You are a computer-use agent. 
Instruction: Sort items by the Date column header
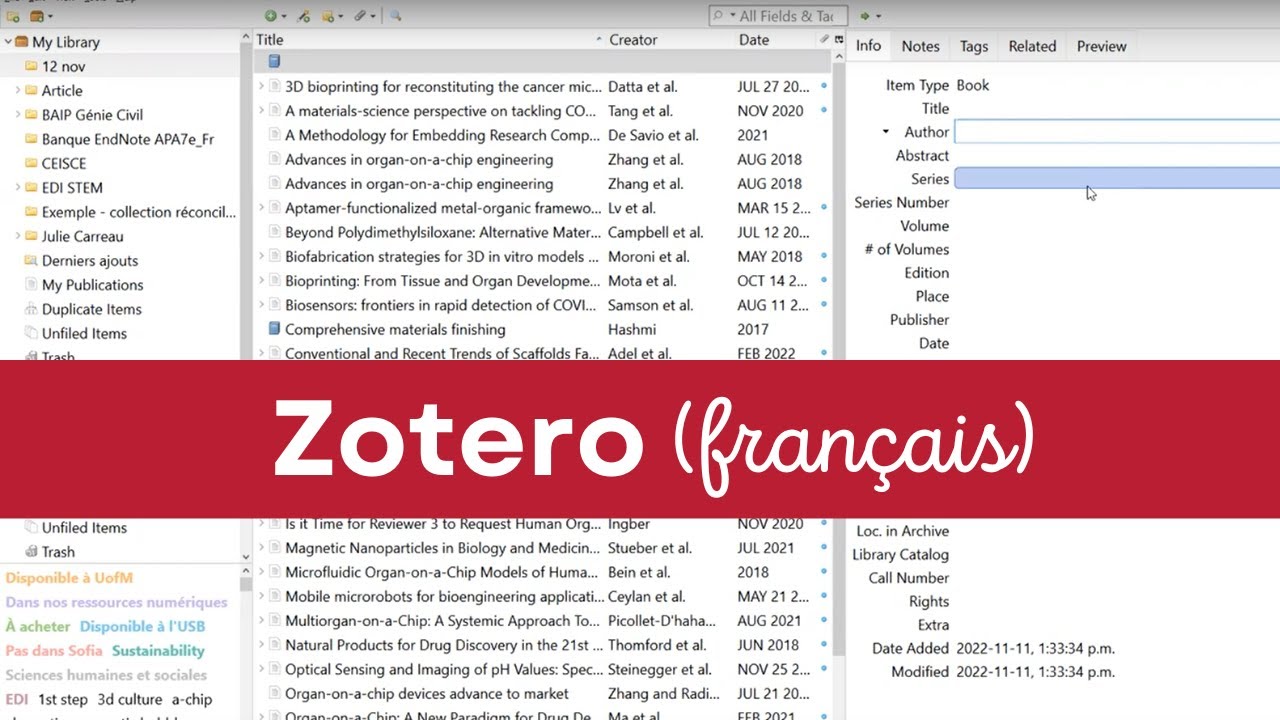pyautogui.click(x=775, y=40)
